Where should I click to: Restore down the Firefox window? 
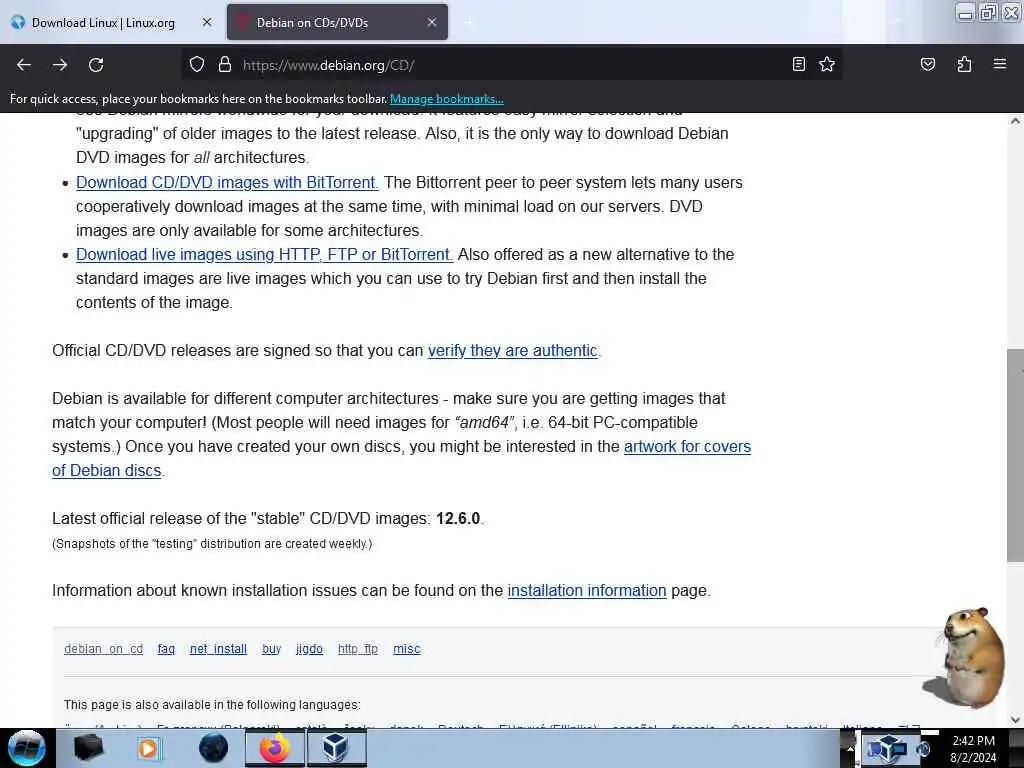[988, 12]
